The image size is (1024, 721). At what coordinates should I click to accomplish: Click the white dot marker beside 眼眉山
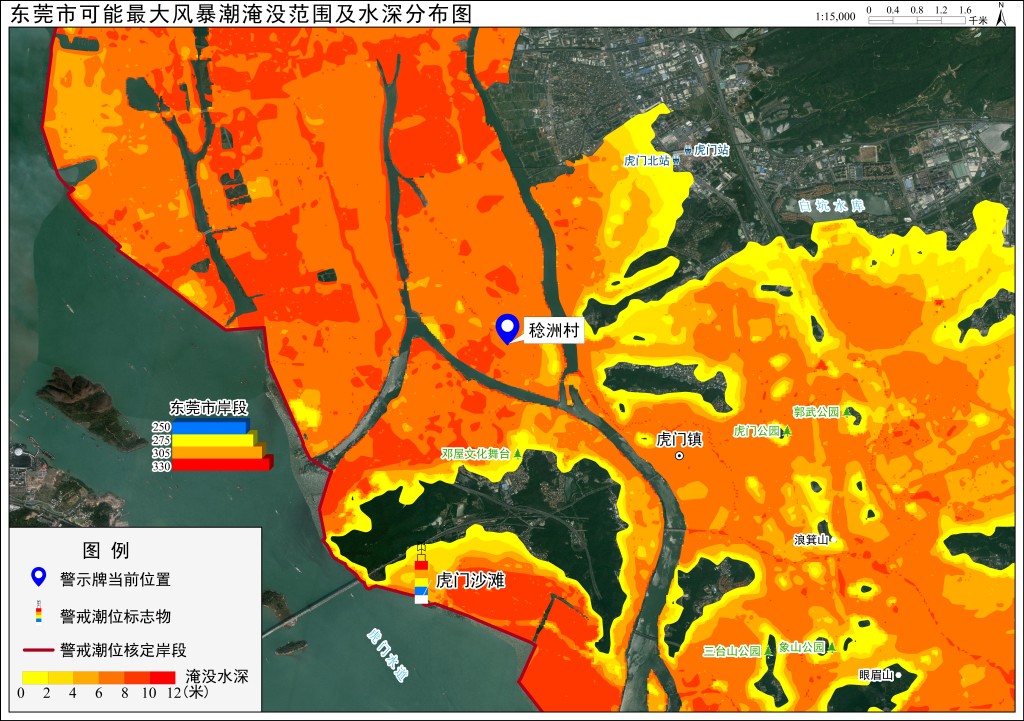pos(899,675)
